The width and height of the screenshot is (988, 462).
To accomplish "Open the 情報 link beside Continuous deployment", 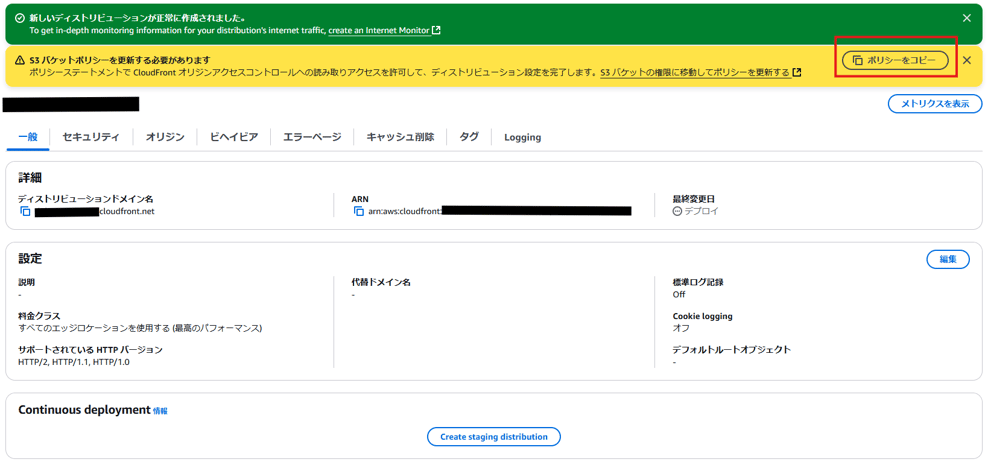I will tap(160, 411).
